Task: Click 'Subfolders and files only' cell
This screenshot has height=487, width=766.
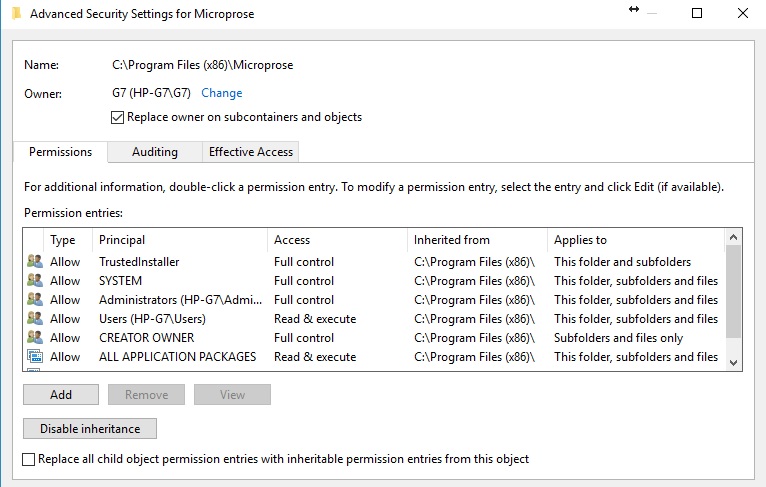Action: pos(618,338)
